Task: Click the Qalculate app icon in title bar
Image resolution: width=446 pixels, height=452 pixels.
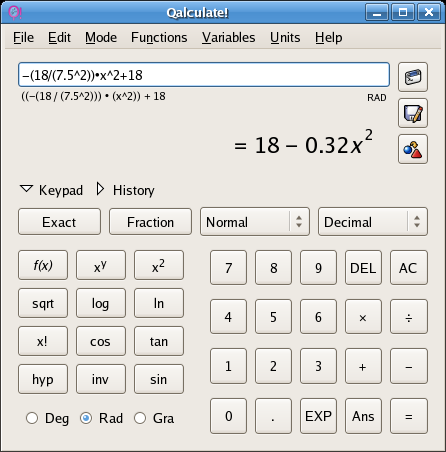Action: coord(15,13)
